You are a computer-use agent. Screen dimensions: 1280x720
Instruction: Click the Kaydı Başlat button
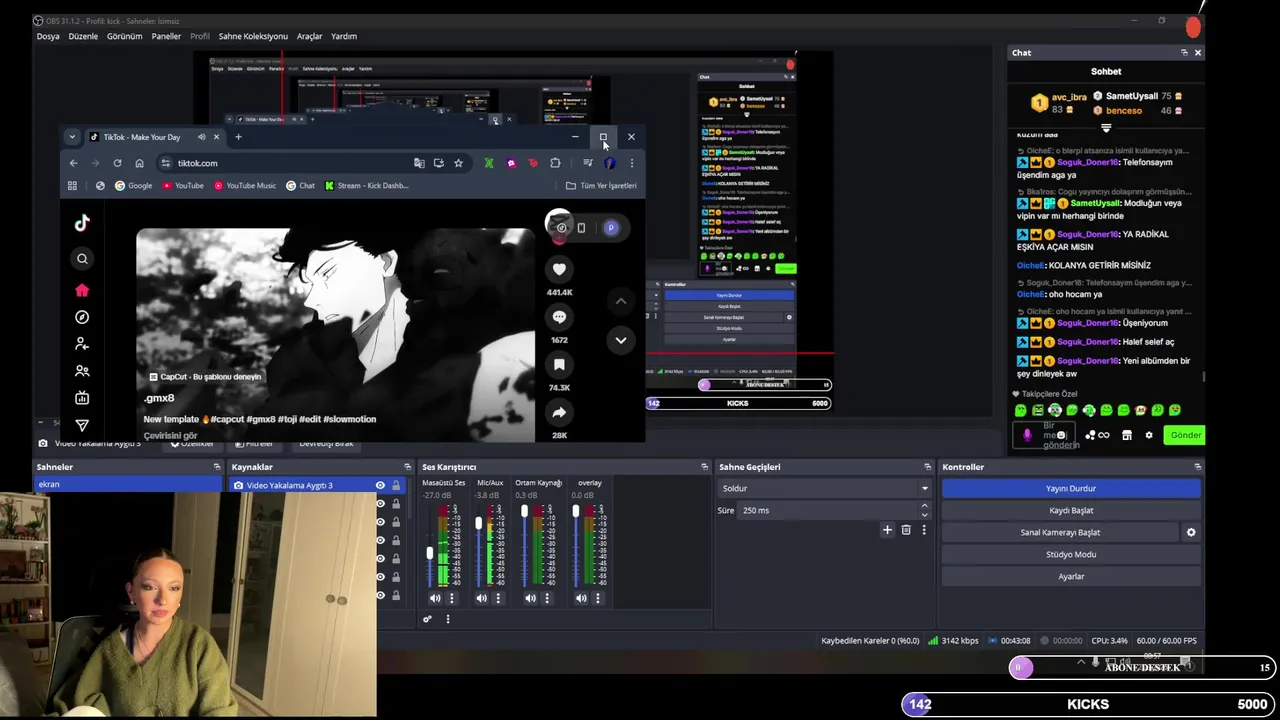coord(1071,510)
